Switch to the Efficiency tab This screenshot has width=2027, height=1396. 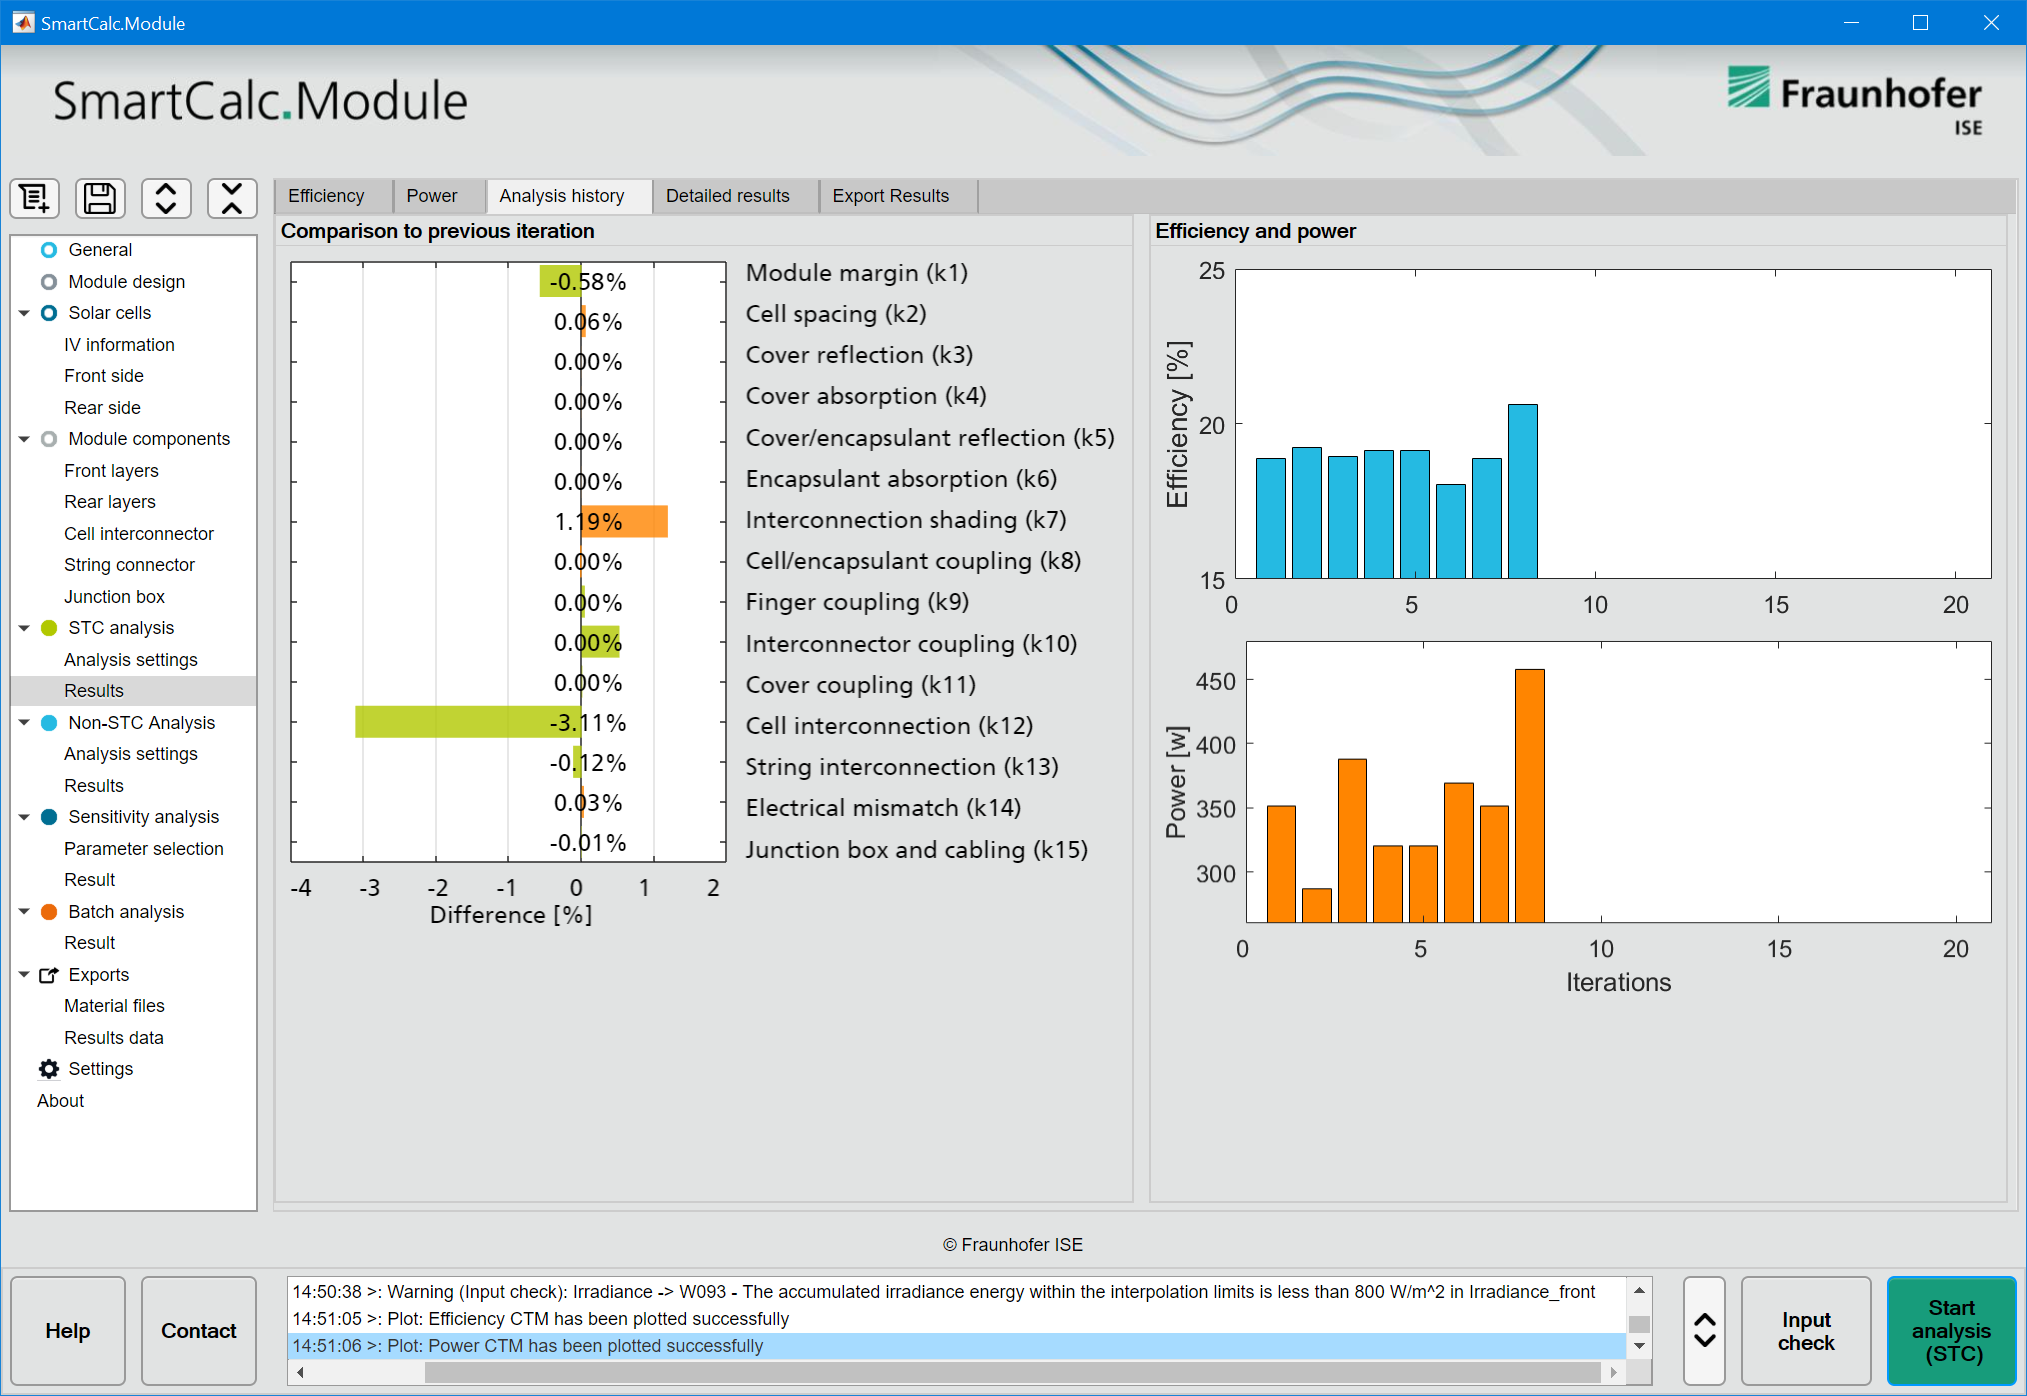[x=334, y=196]
